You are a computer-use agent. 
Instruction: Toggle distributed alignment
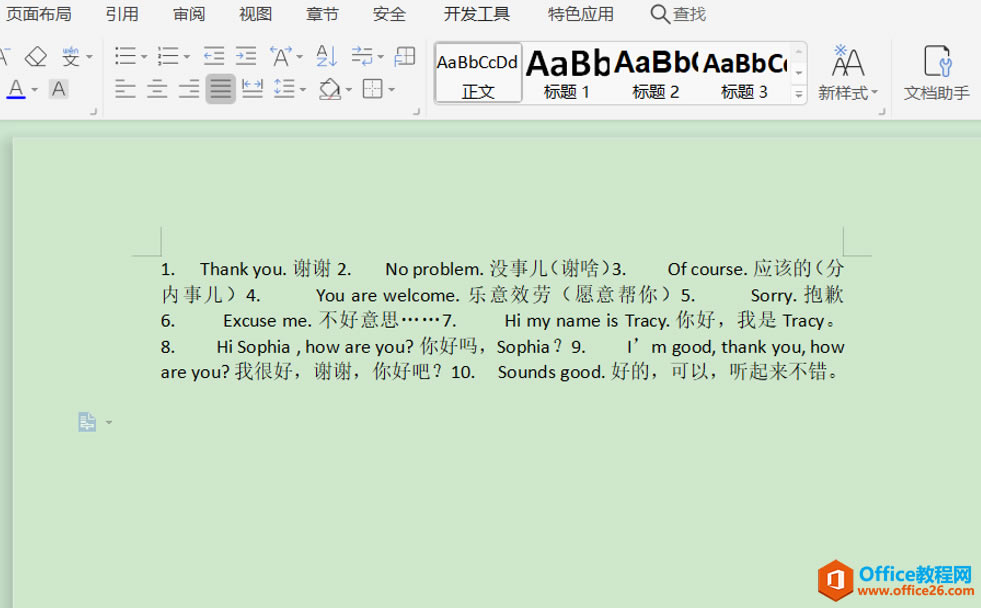point(252,89)
